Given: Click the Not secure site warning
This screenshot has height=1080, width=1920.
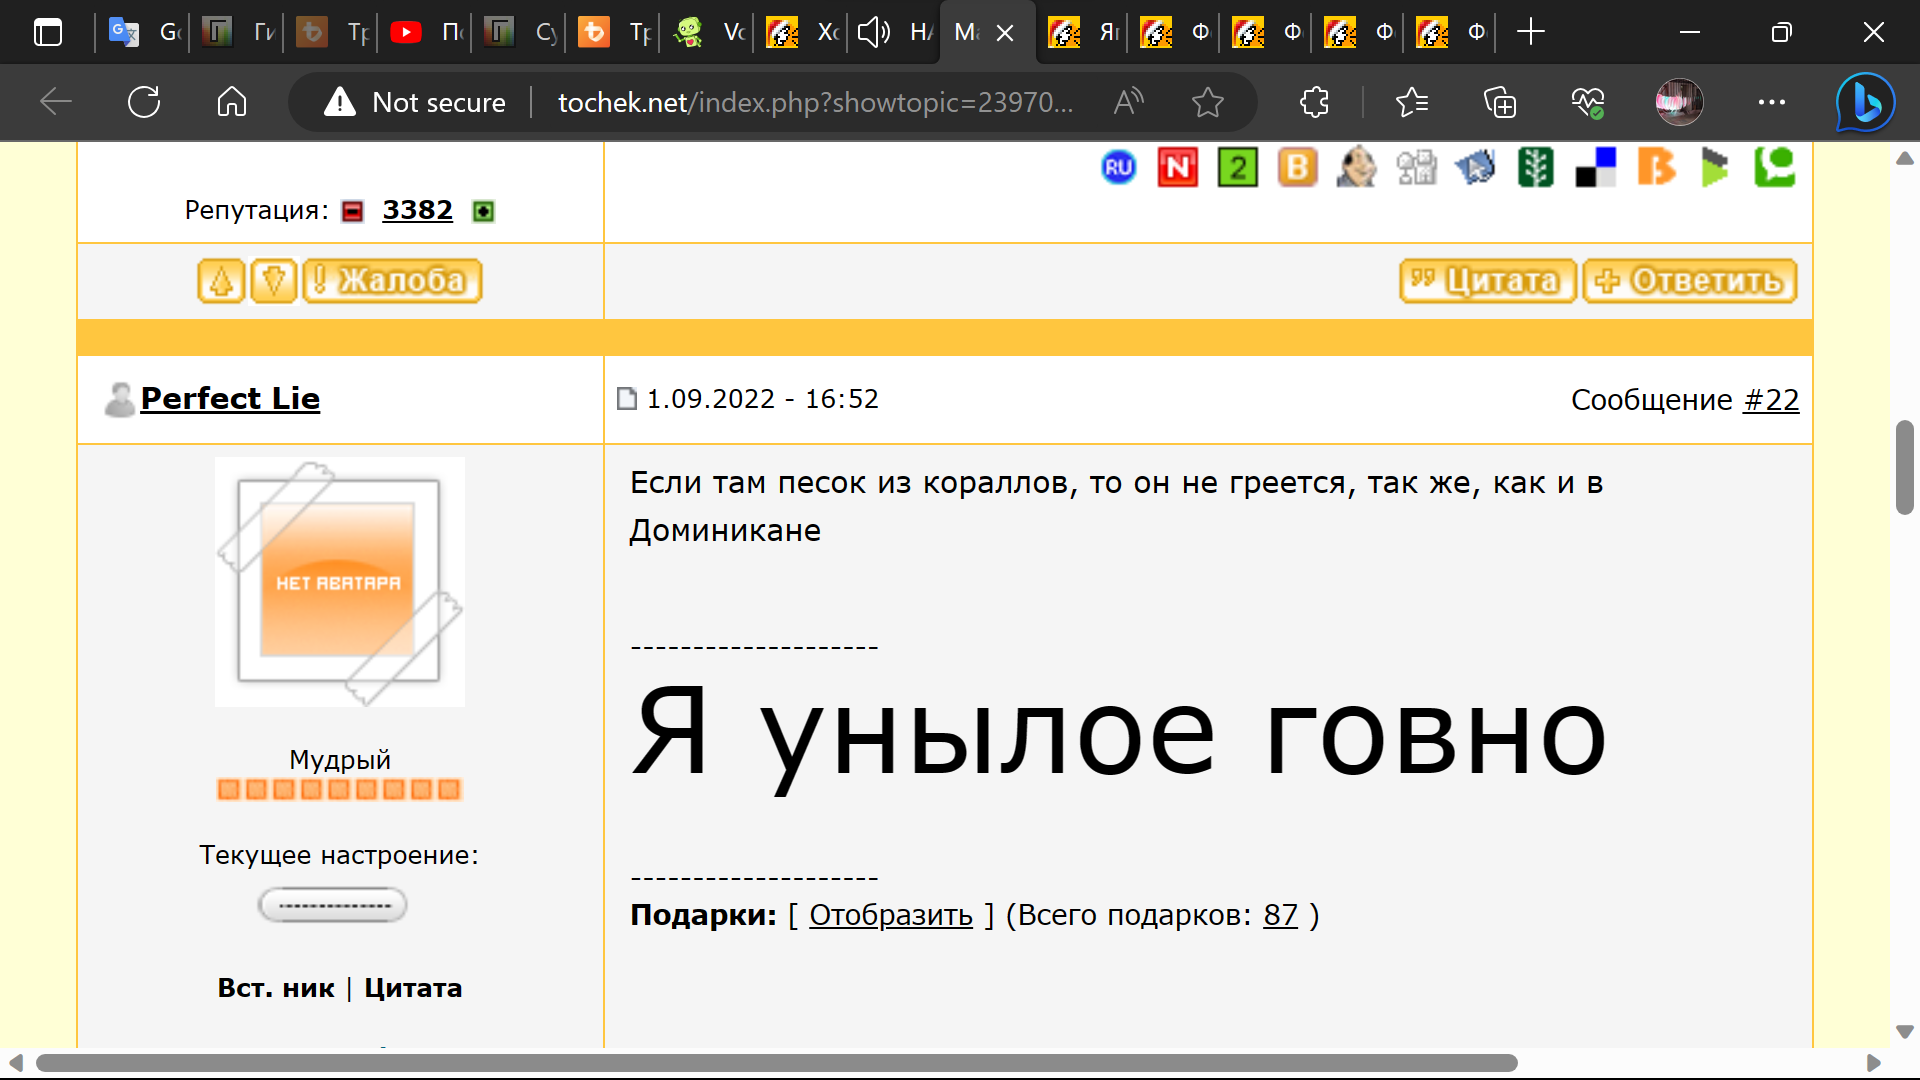Looking at the screenshot, I should tap(416, 102).
